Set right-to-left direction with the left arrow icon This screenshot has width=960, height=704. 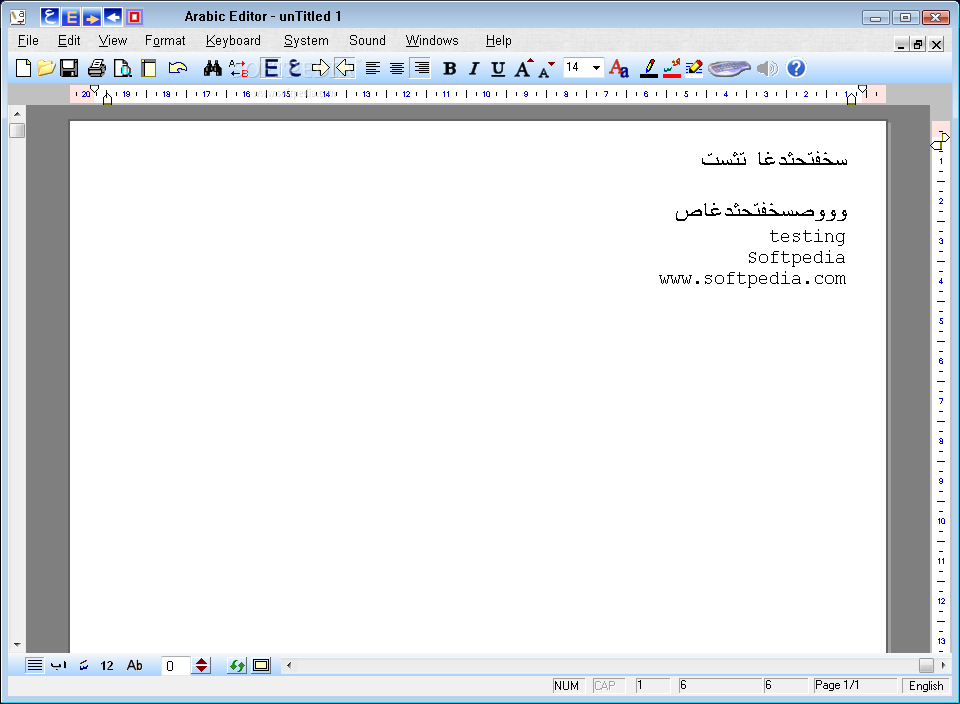point(345,68)
